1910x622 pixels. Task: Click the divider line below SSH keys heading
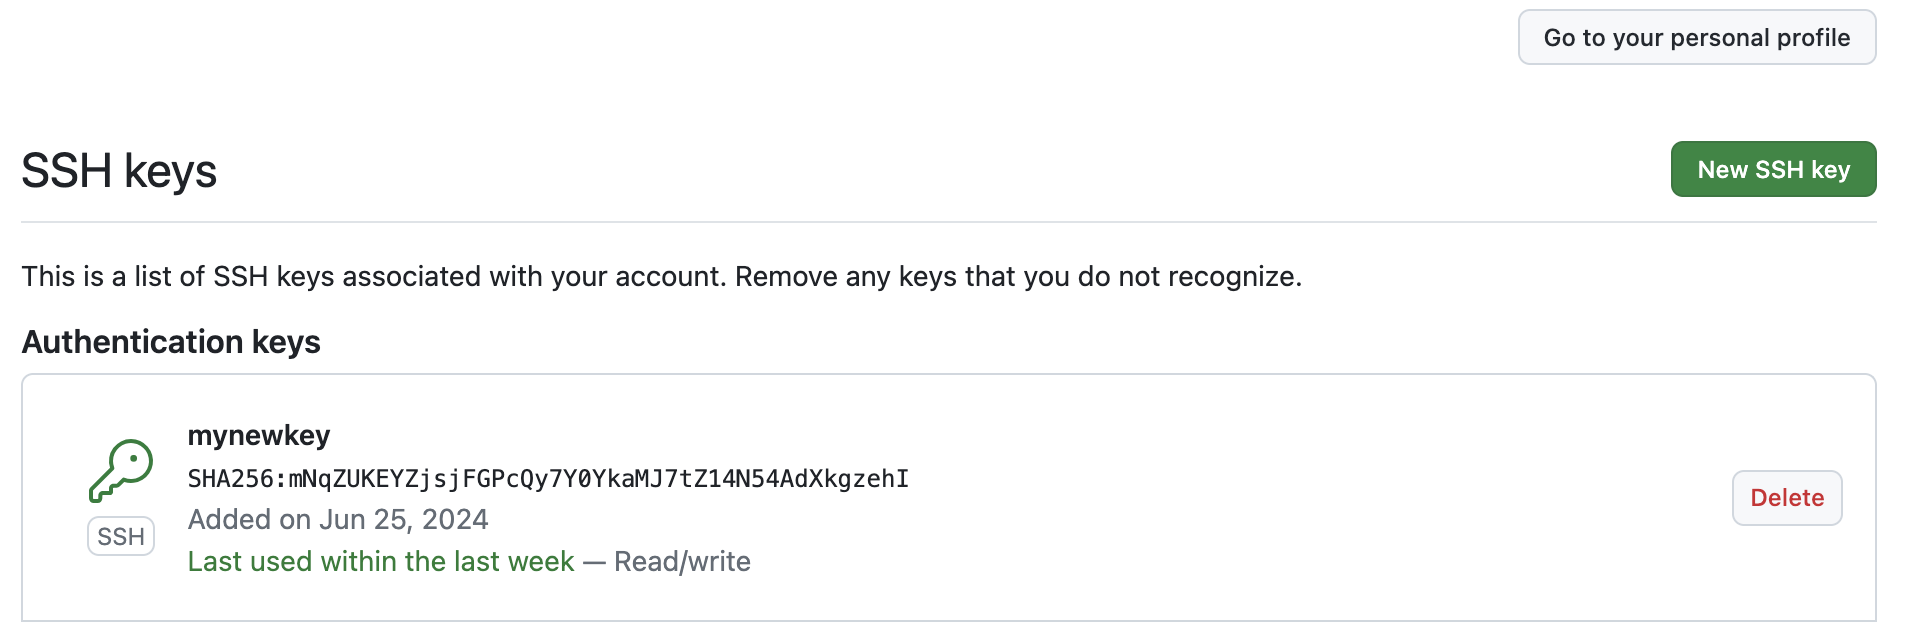click(x=949, y=222)
